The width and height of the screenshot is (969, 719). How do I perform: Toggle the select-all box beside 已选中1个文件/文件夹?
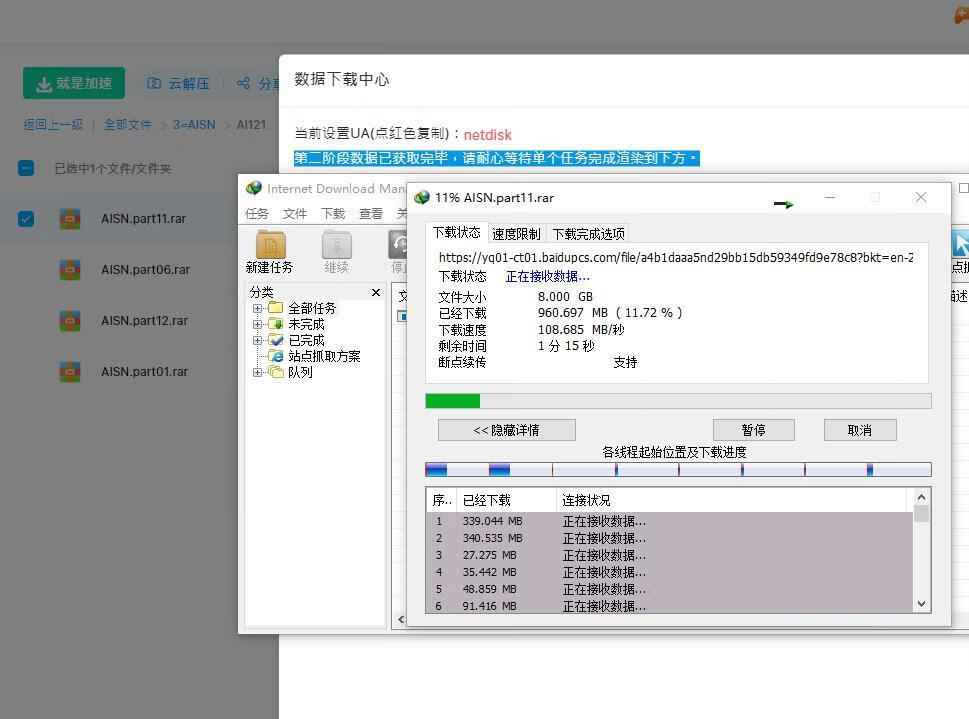click(25, 168)
